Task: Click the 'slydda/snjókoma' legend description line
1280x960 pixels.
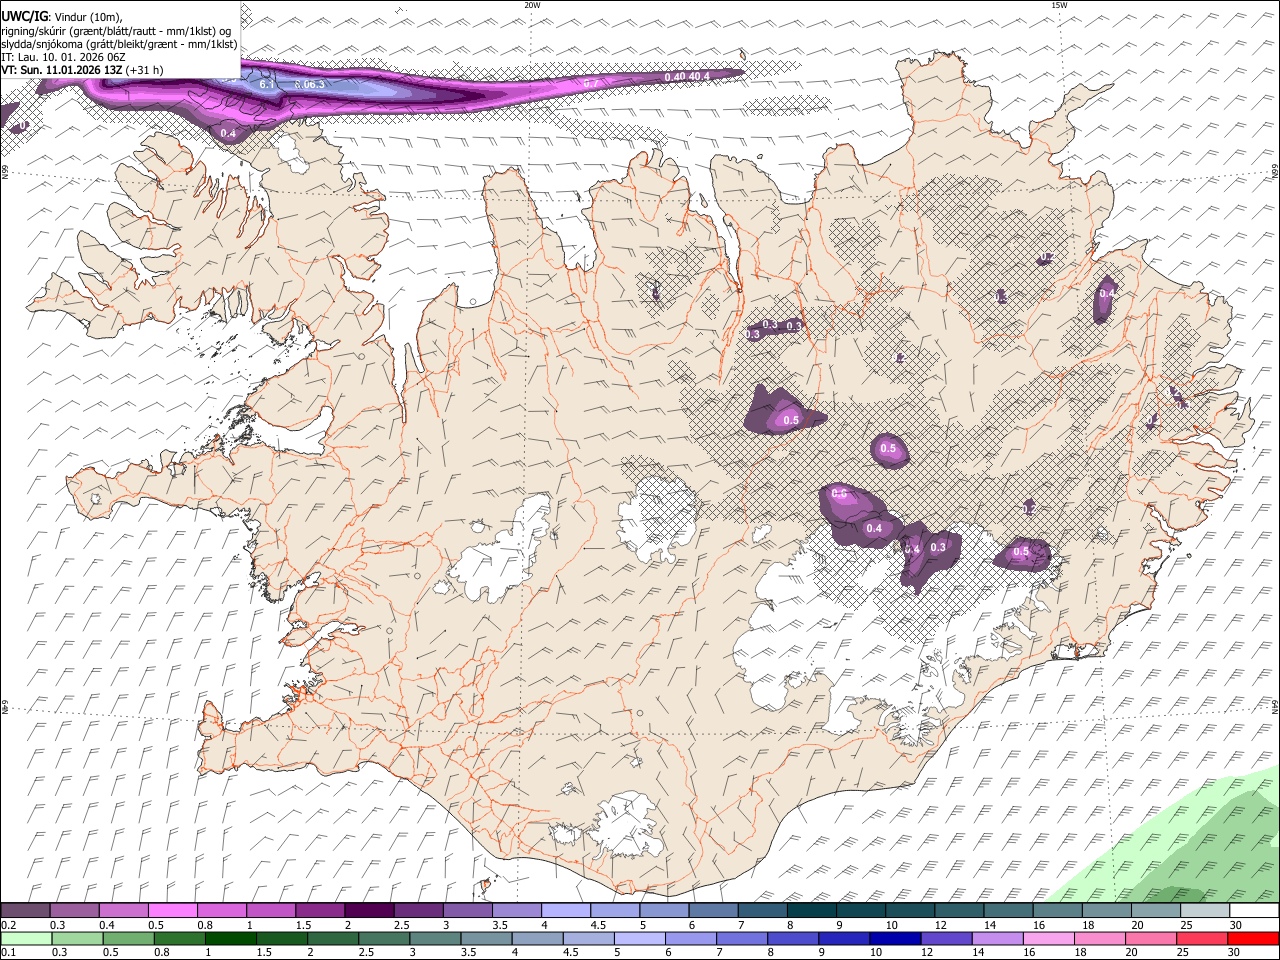Action: [119, 45]
